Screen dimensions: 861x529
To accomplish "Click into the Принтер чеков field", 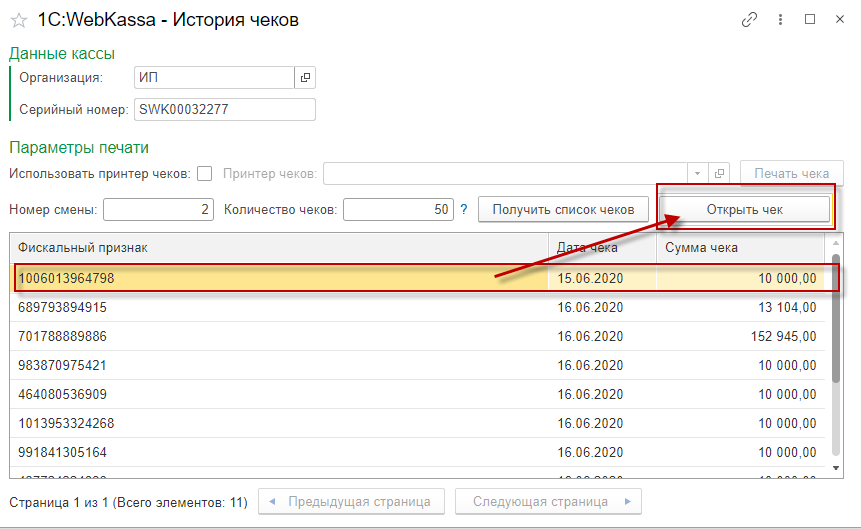I will pos(505,174).
